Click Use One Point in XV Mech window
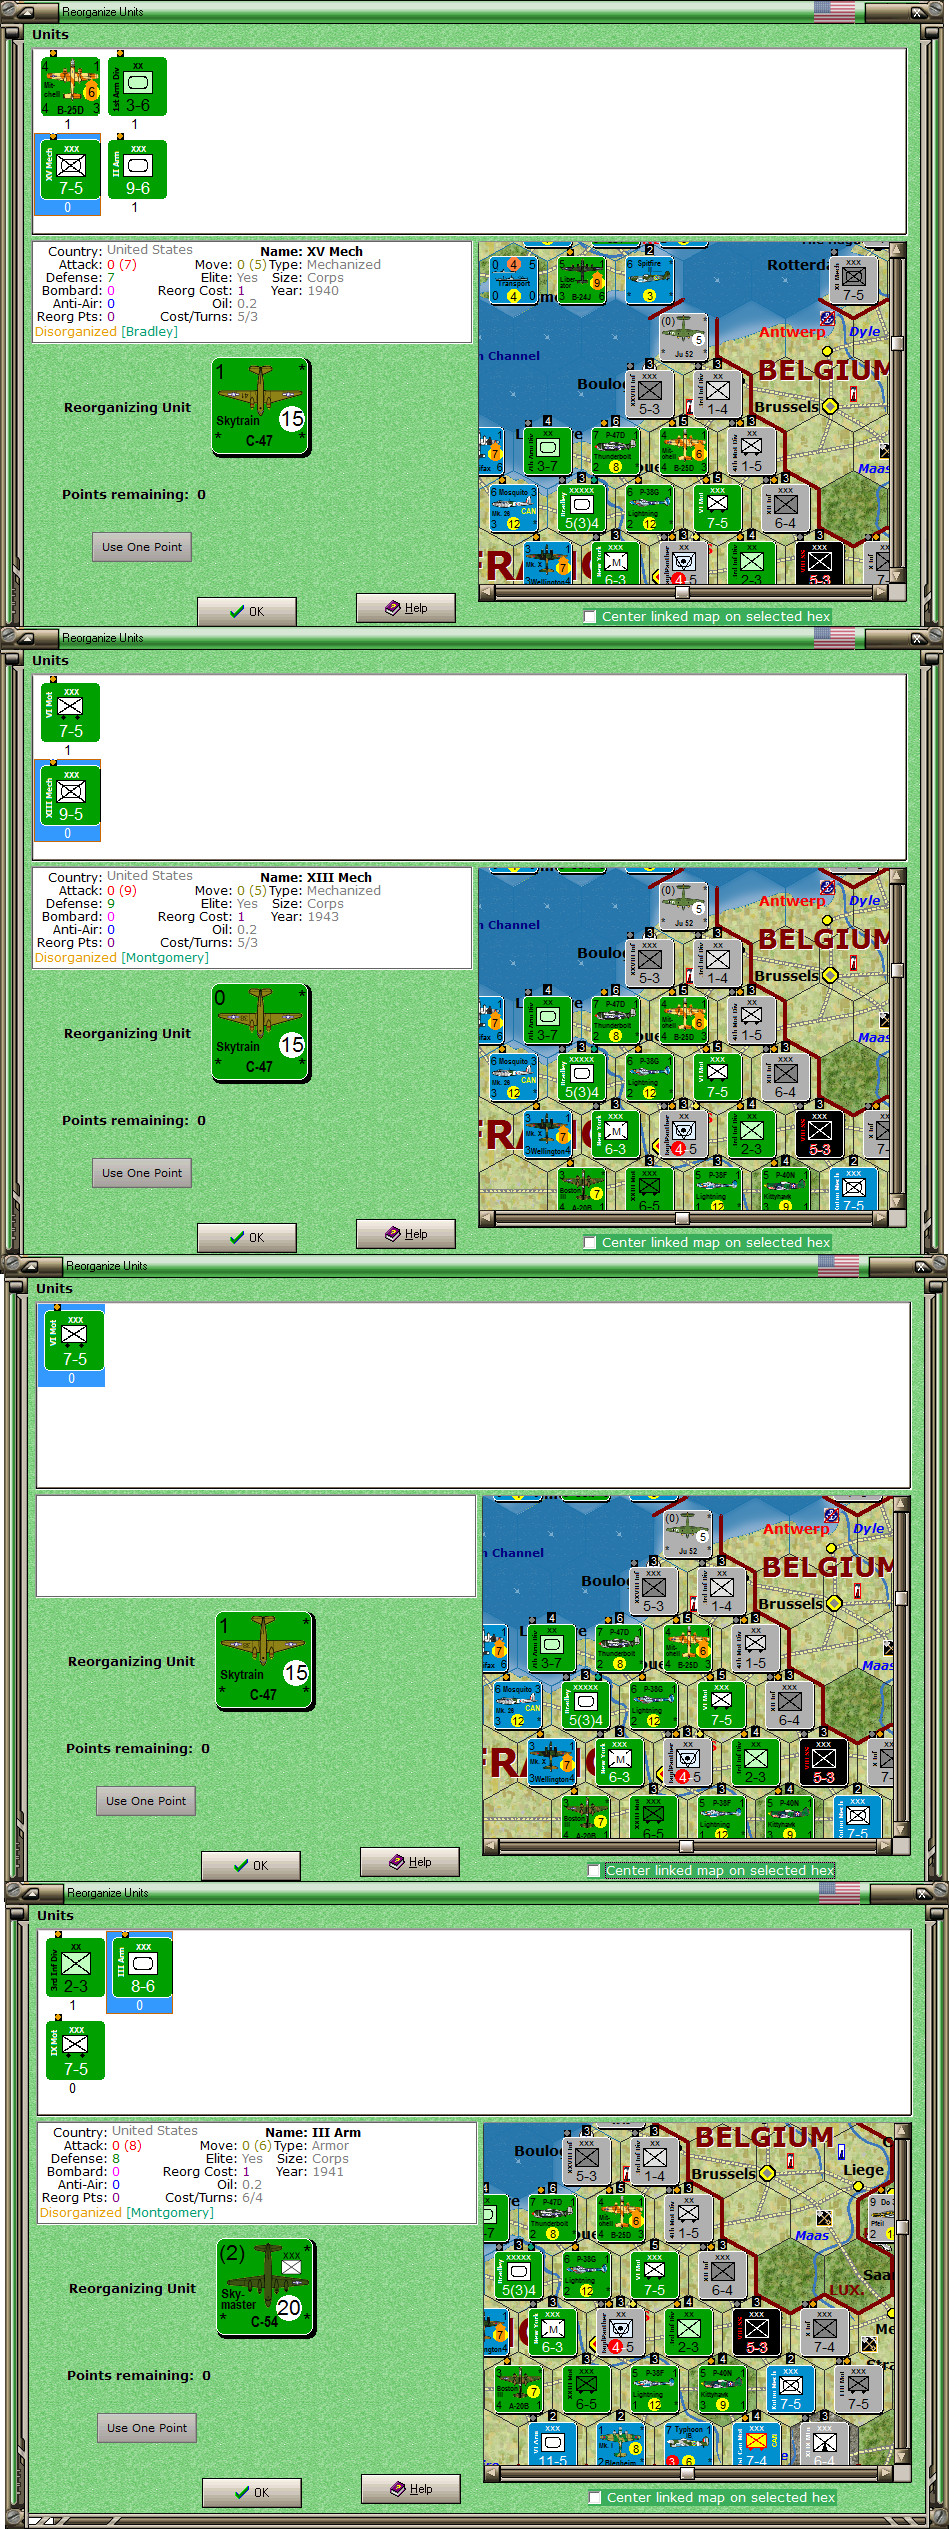This screenshot has width=949, height=2529. pos(142,547)
